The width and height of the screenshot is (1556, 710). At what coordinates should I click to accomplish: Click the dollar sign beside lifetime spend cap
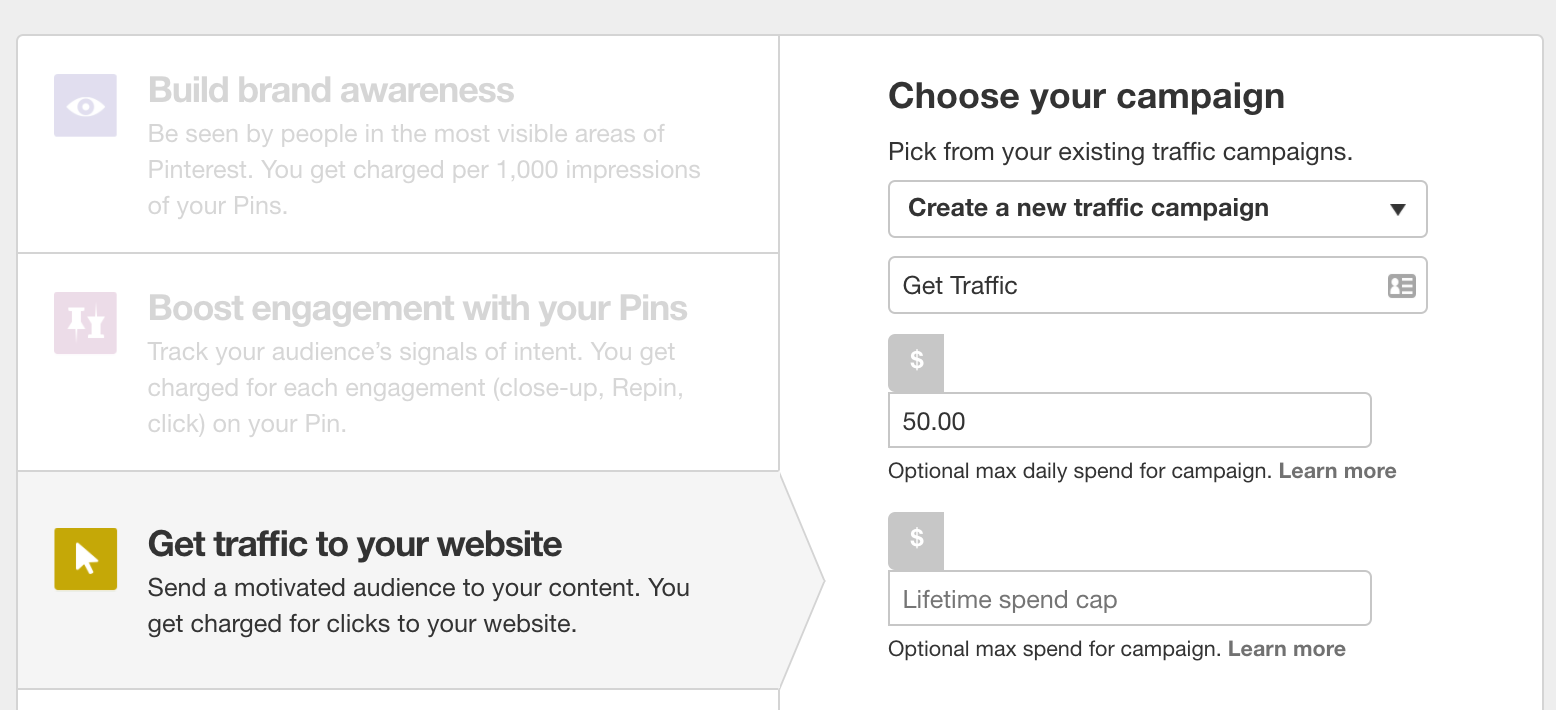point(915,541)
